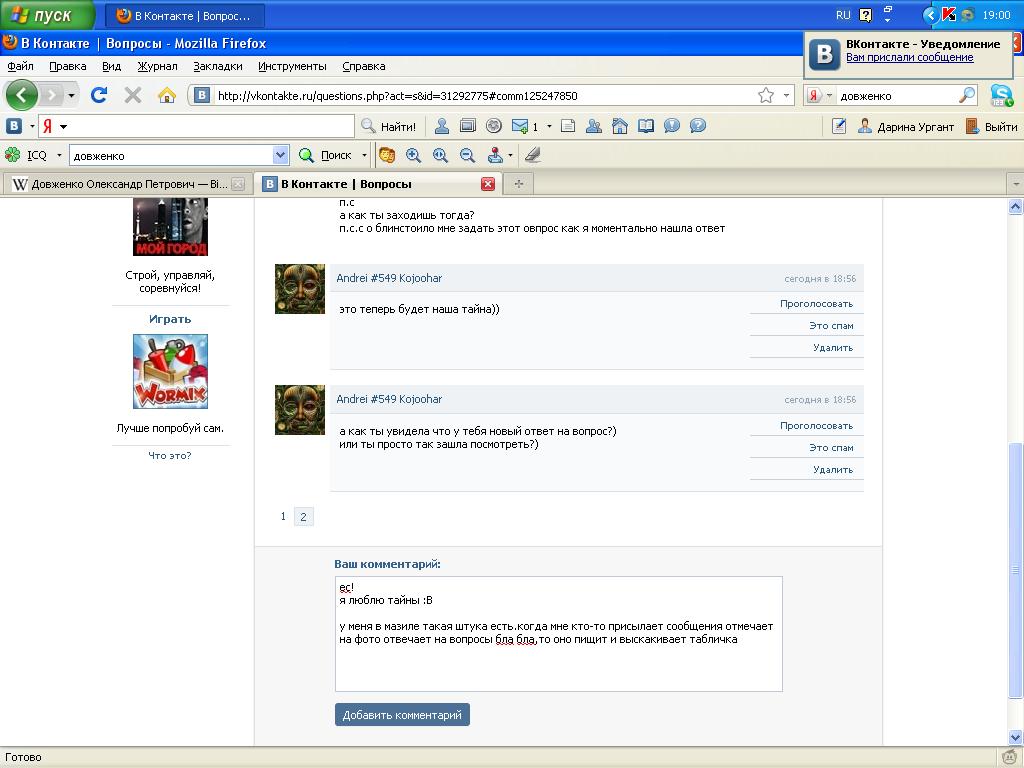
Task: Open messages envelope icon in VK toolbar
Action: point(520,126)
